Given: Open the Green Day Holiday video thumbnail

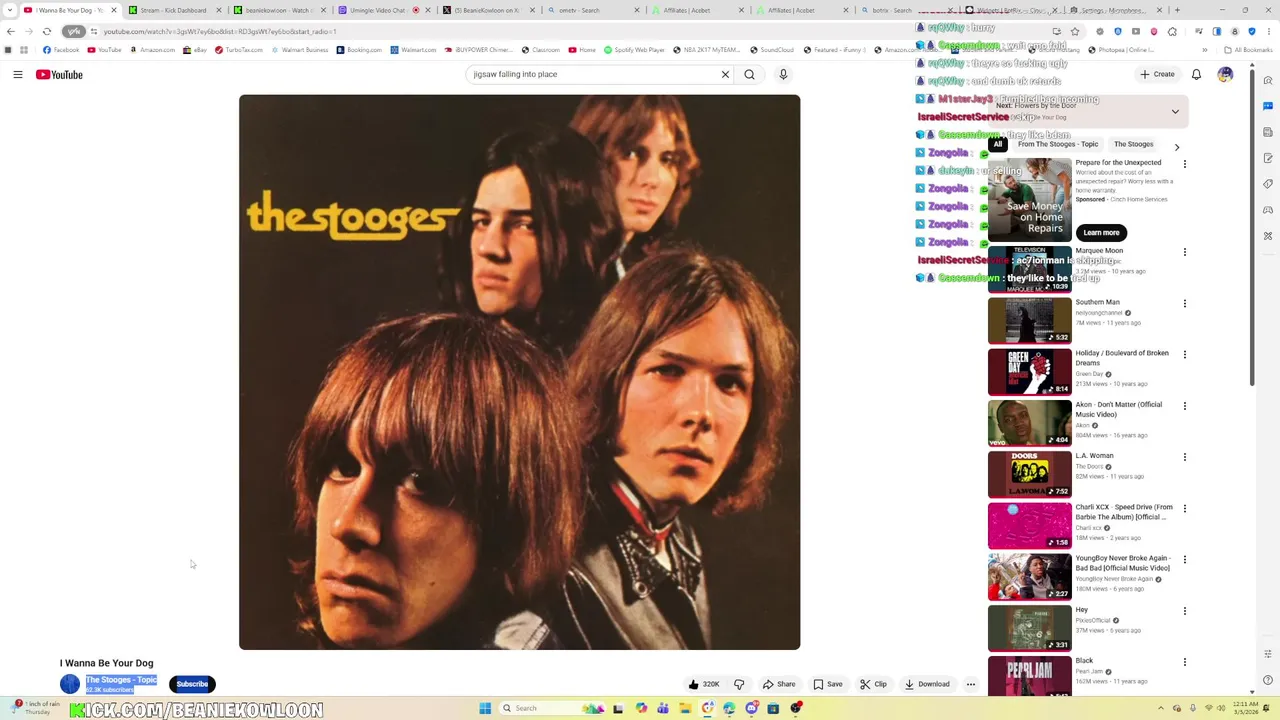Looking at the screenshot, I should [1029, 371].
